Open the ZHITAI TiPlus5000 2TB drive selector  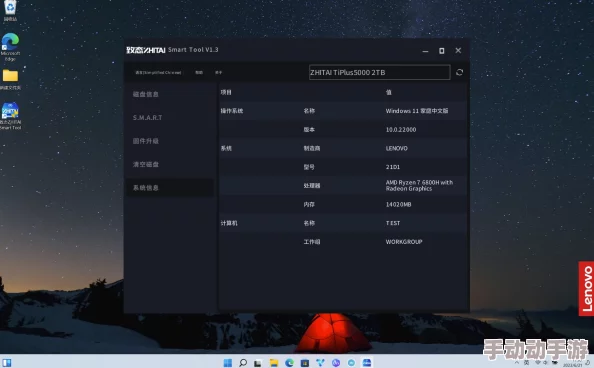[x=380, y=72]
